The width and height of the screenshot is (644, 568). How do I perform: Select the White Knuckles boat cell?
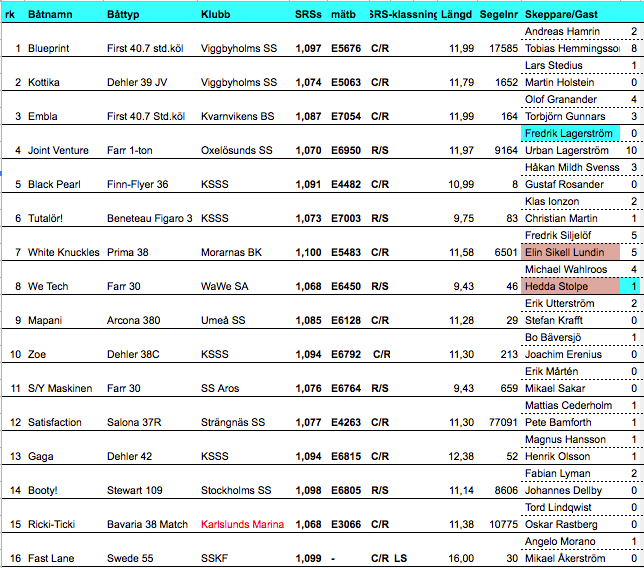click(x=63, y=252)
